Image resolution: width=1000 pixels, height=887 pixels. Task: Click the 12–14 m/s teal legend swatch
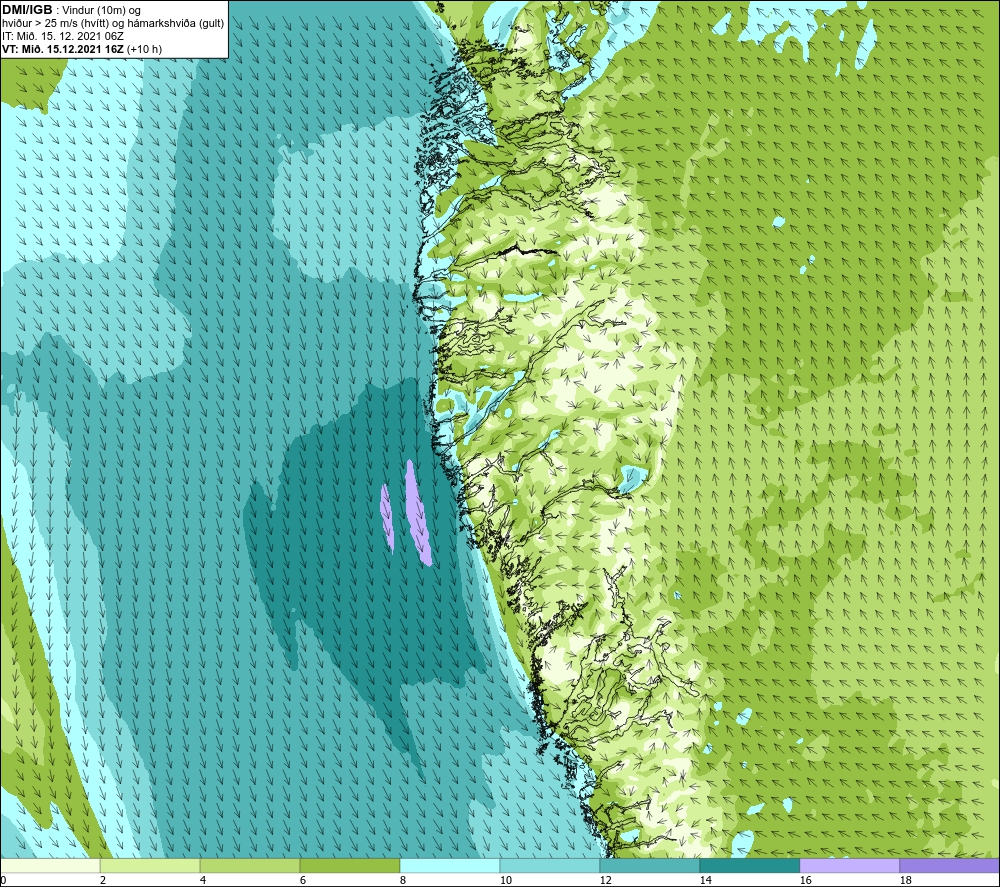point(649,865)
